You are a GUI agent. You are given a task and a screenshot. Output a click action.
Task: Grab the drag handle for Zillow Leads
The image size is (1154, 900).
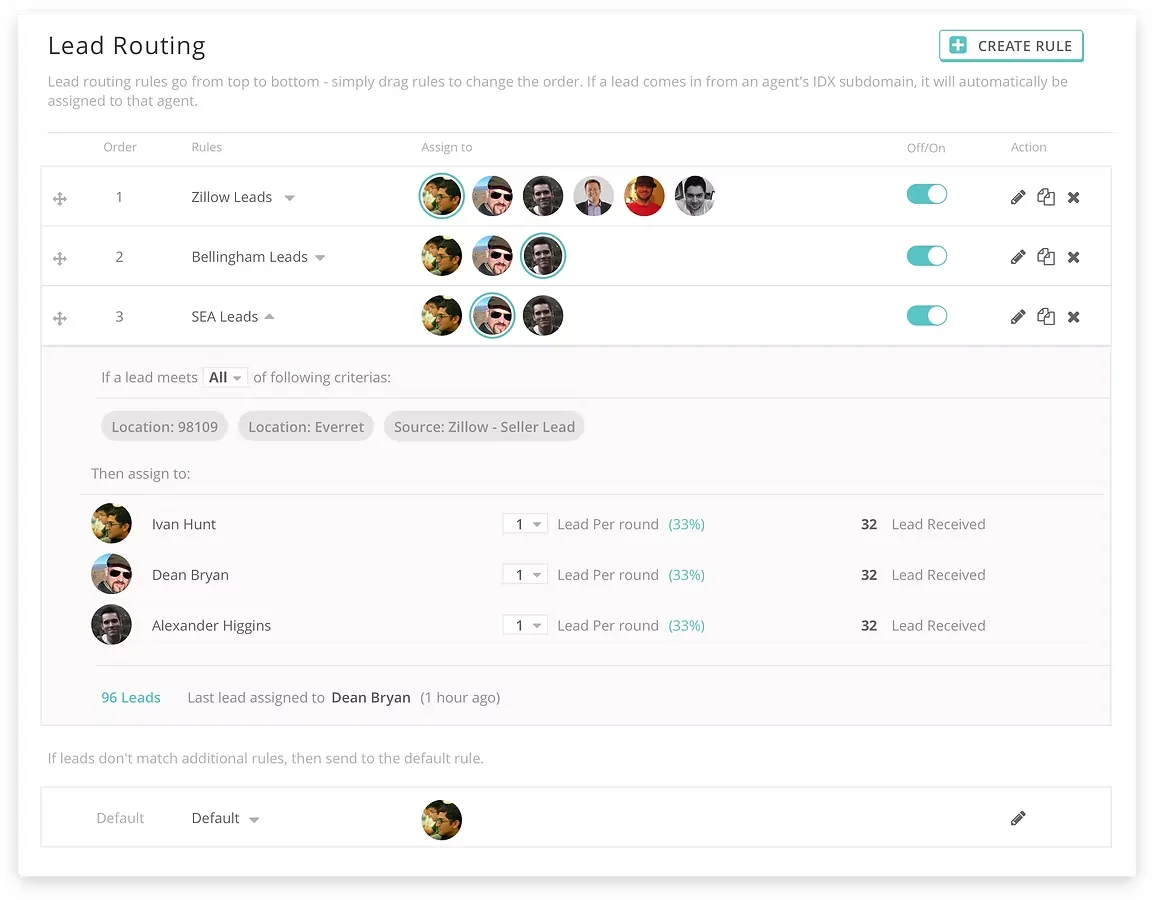pos(60,198)
